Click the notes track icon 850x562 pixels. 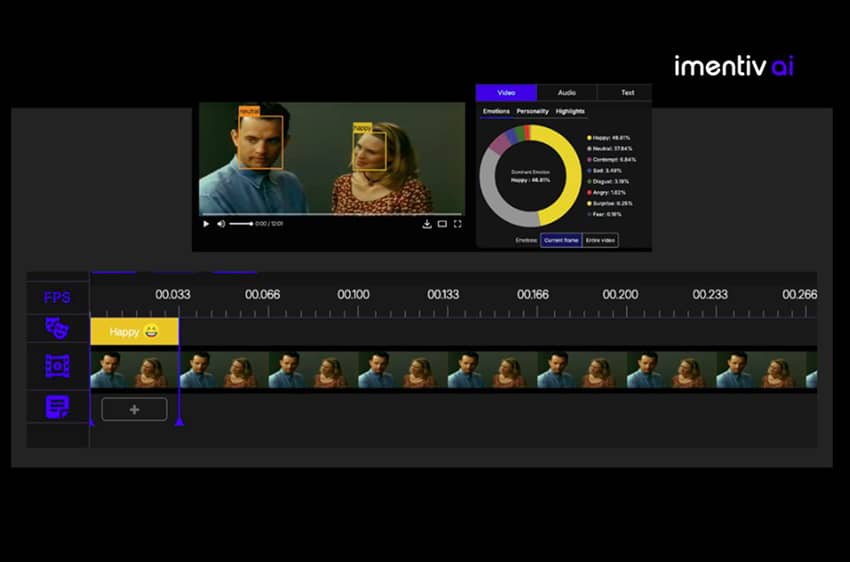click(57, 407)
